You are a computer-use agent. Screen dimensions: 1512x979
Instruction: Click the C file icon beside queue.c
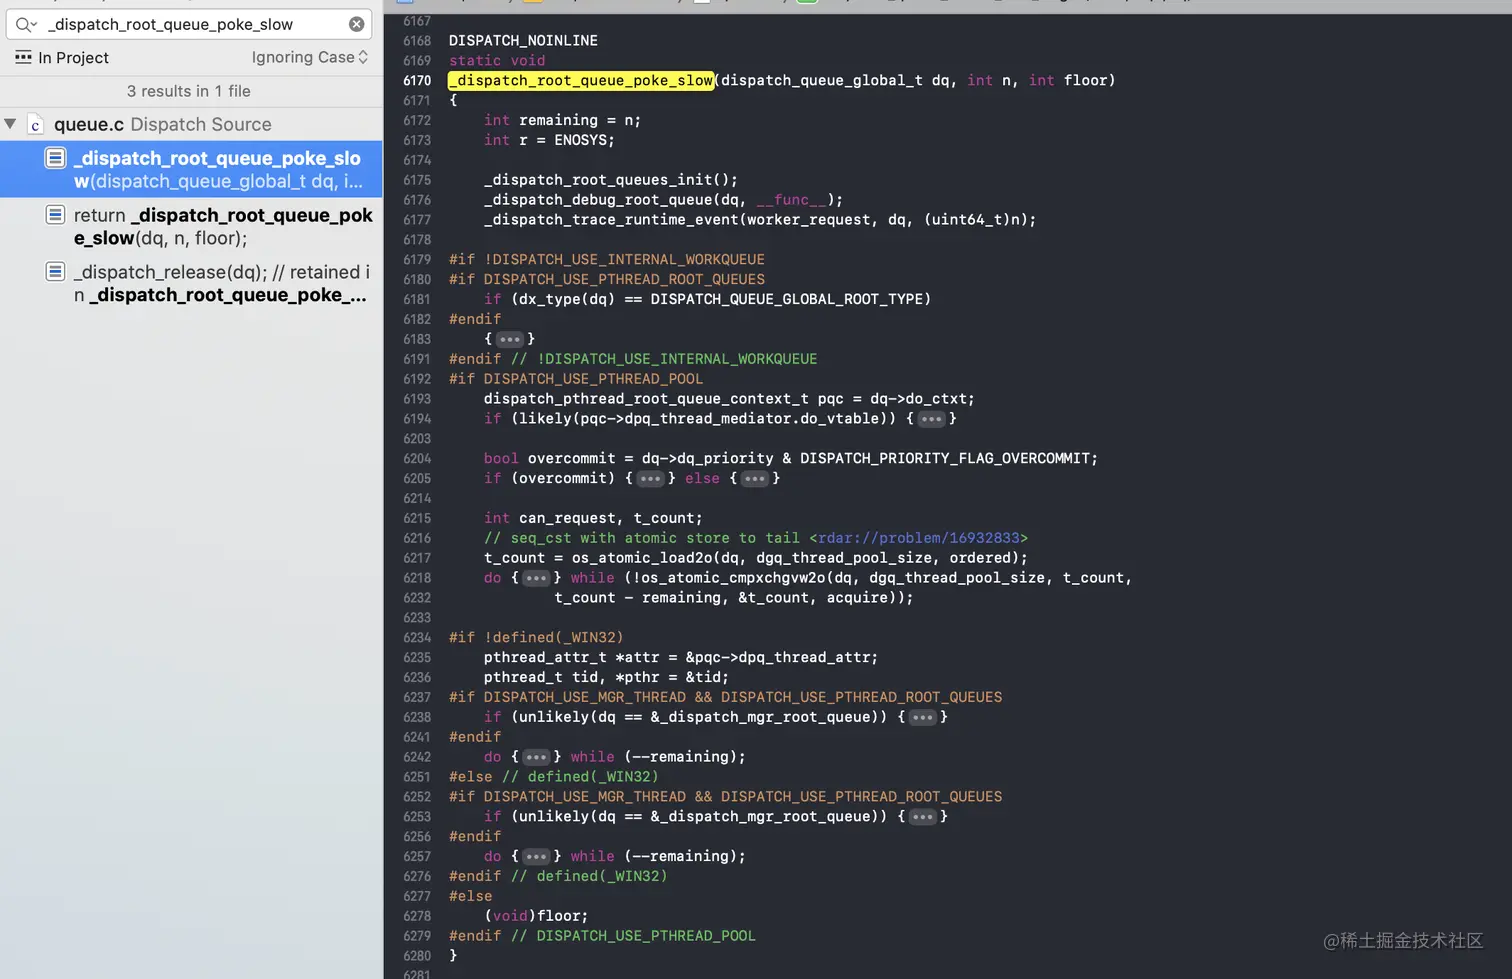pos(35,124)
